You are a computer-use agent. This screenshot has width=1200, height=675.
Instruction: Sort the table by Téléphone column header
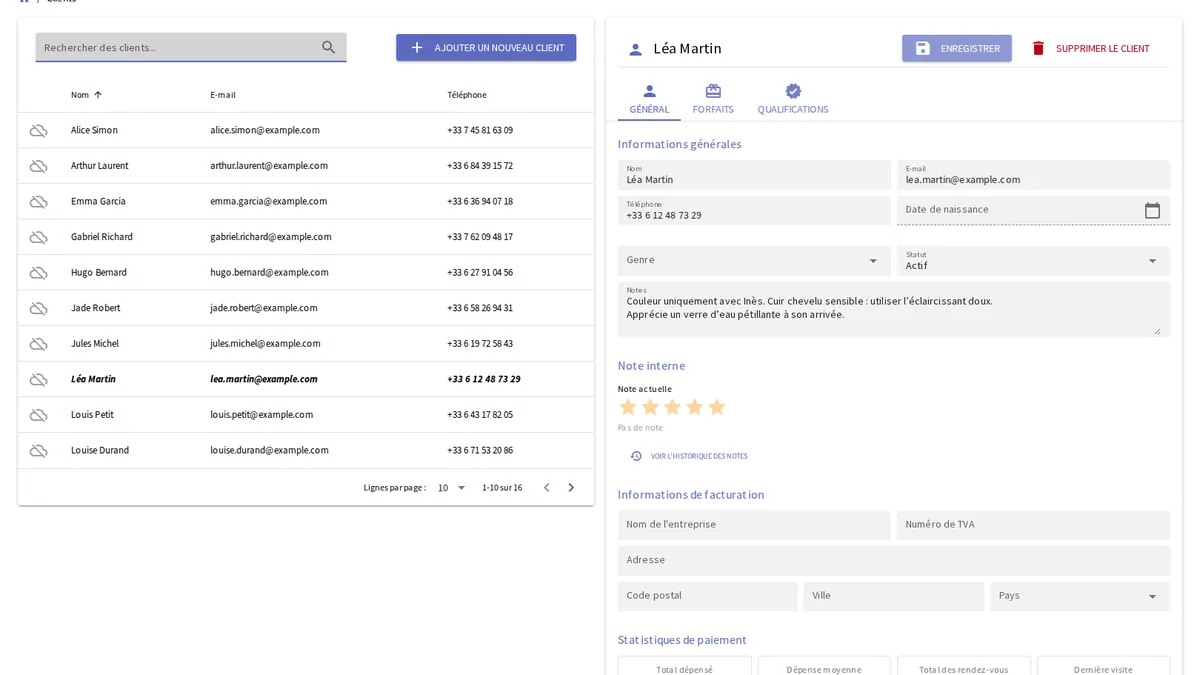(467, 95)
